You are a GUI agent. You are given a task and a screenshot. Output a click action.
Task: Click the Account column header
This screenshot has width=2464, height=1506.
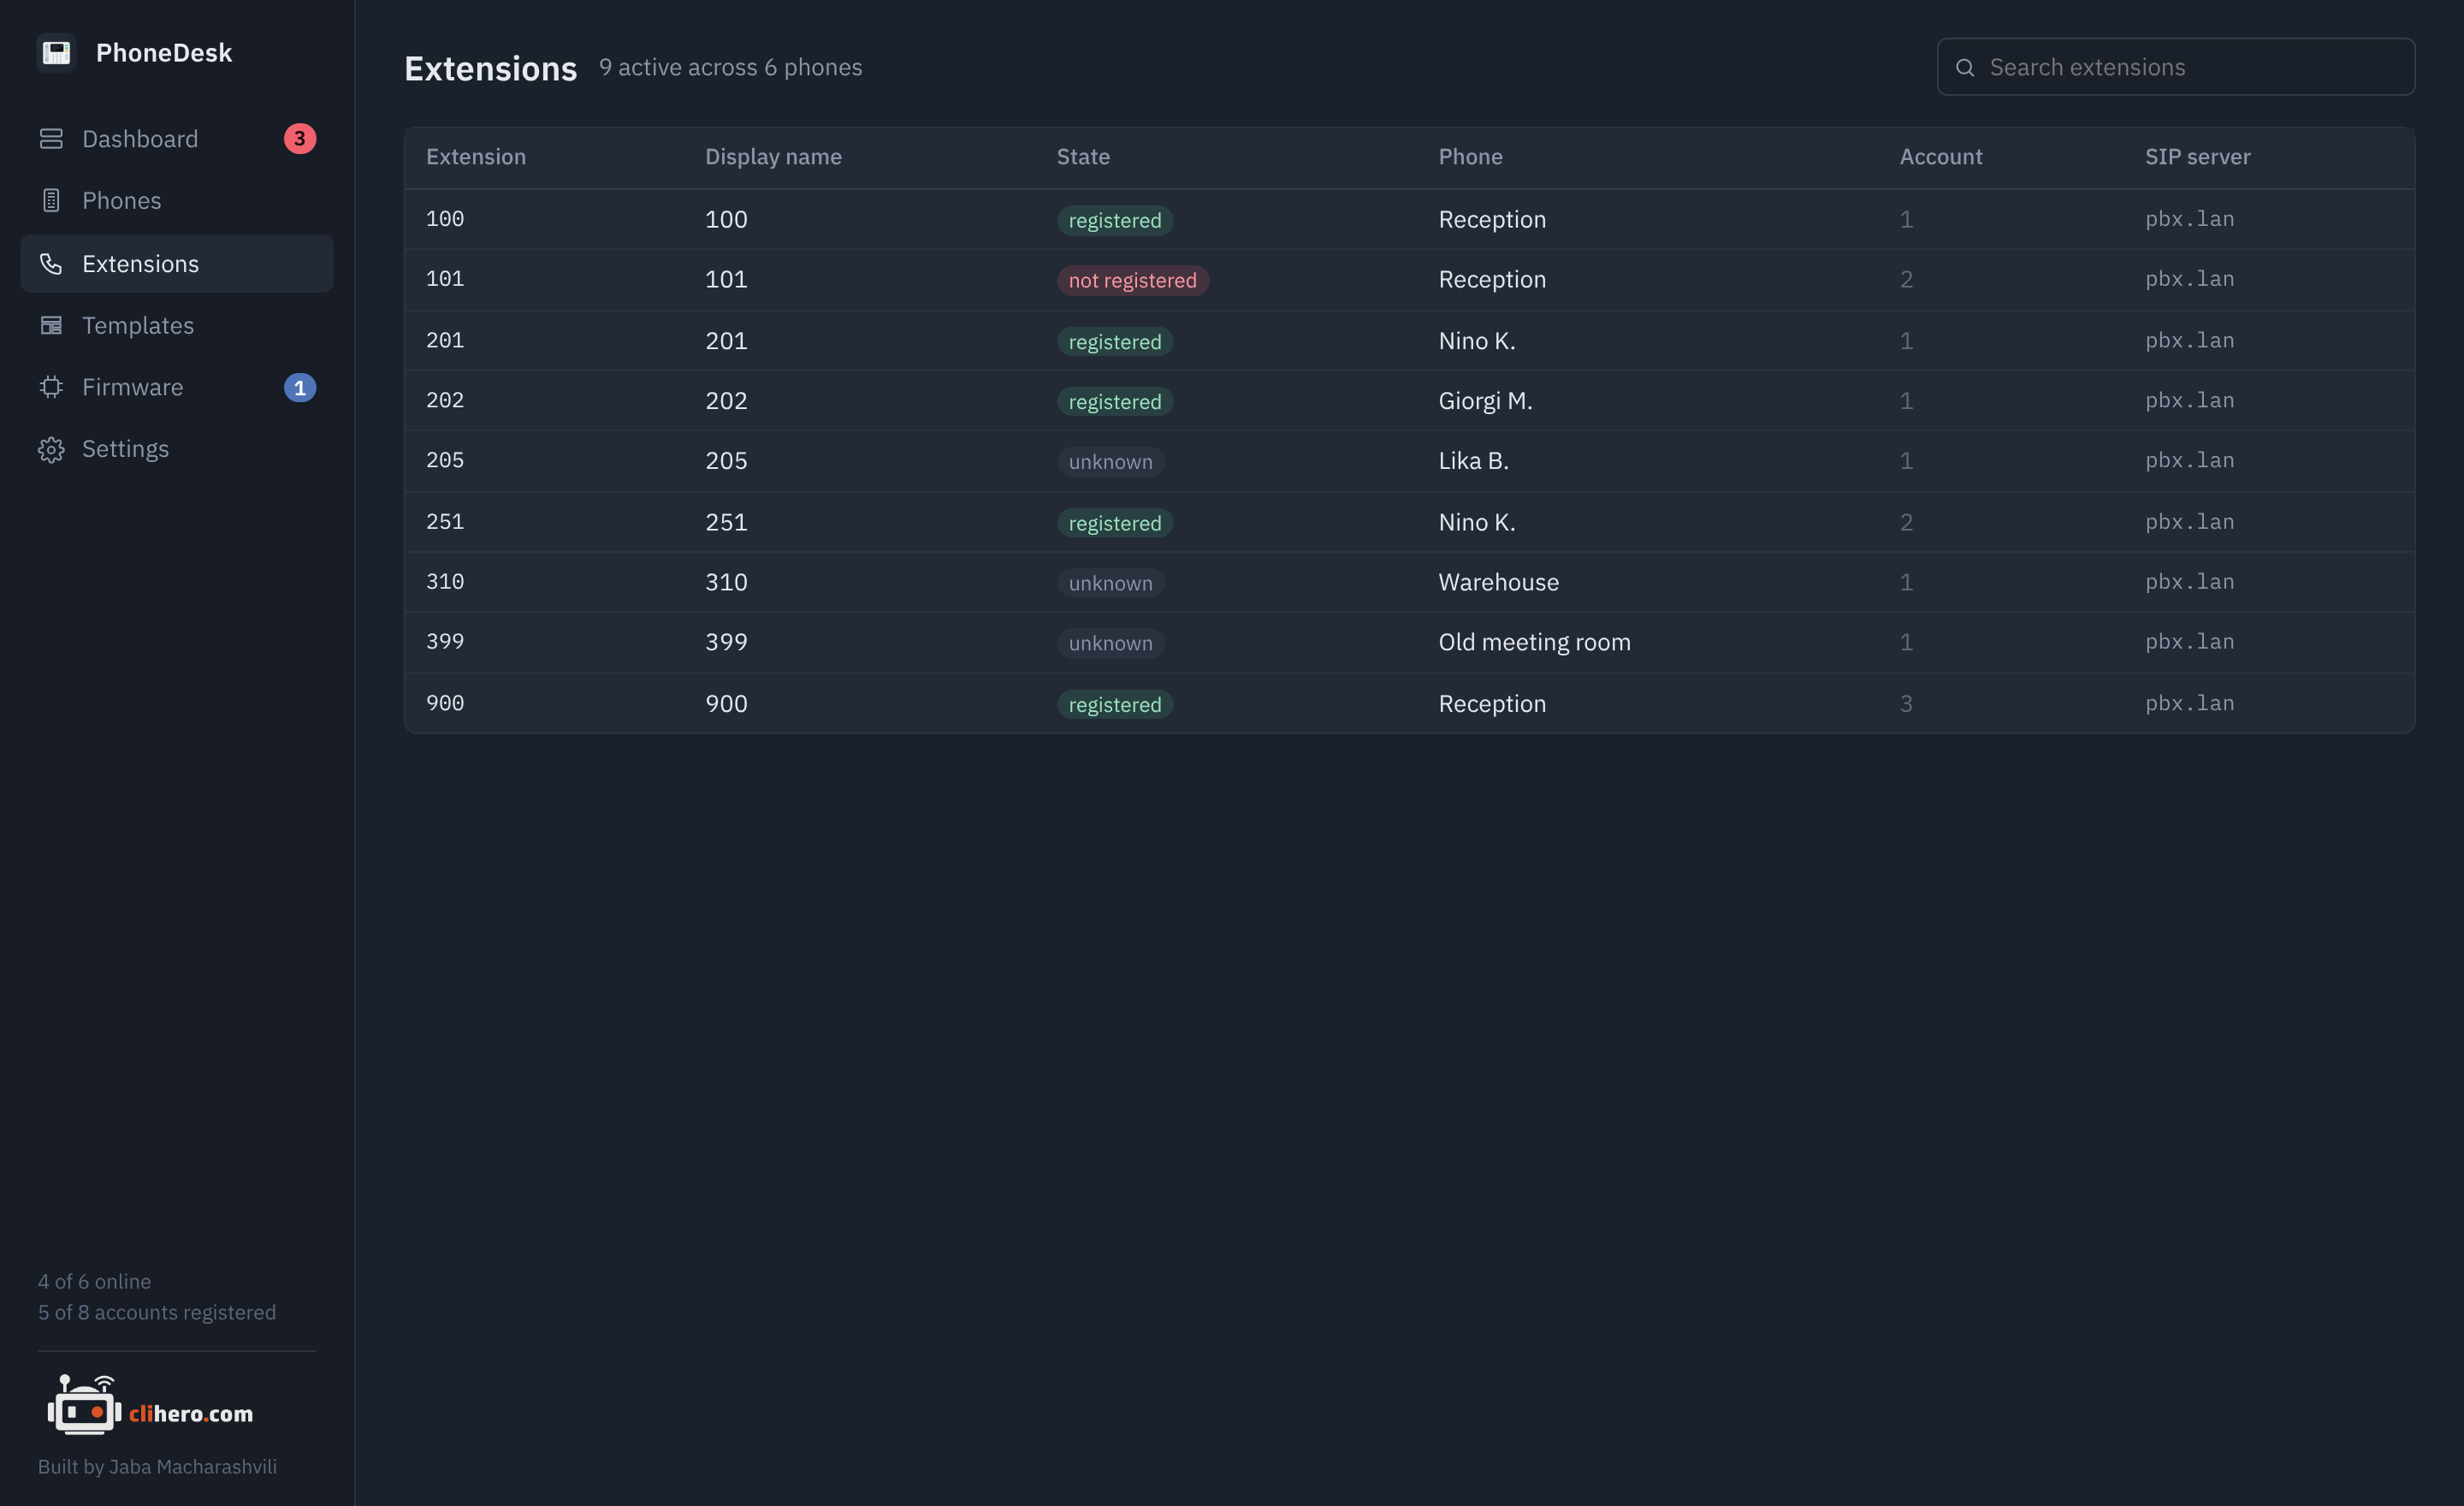point(1941,157)
